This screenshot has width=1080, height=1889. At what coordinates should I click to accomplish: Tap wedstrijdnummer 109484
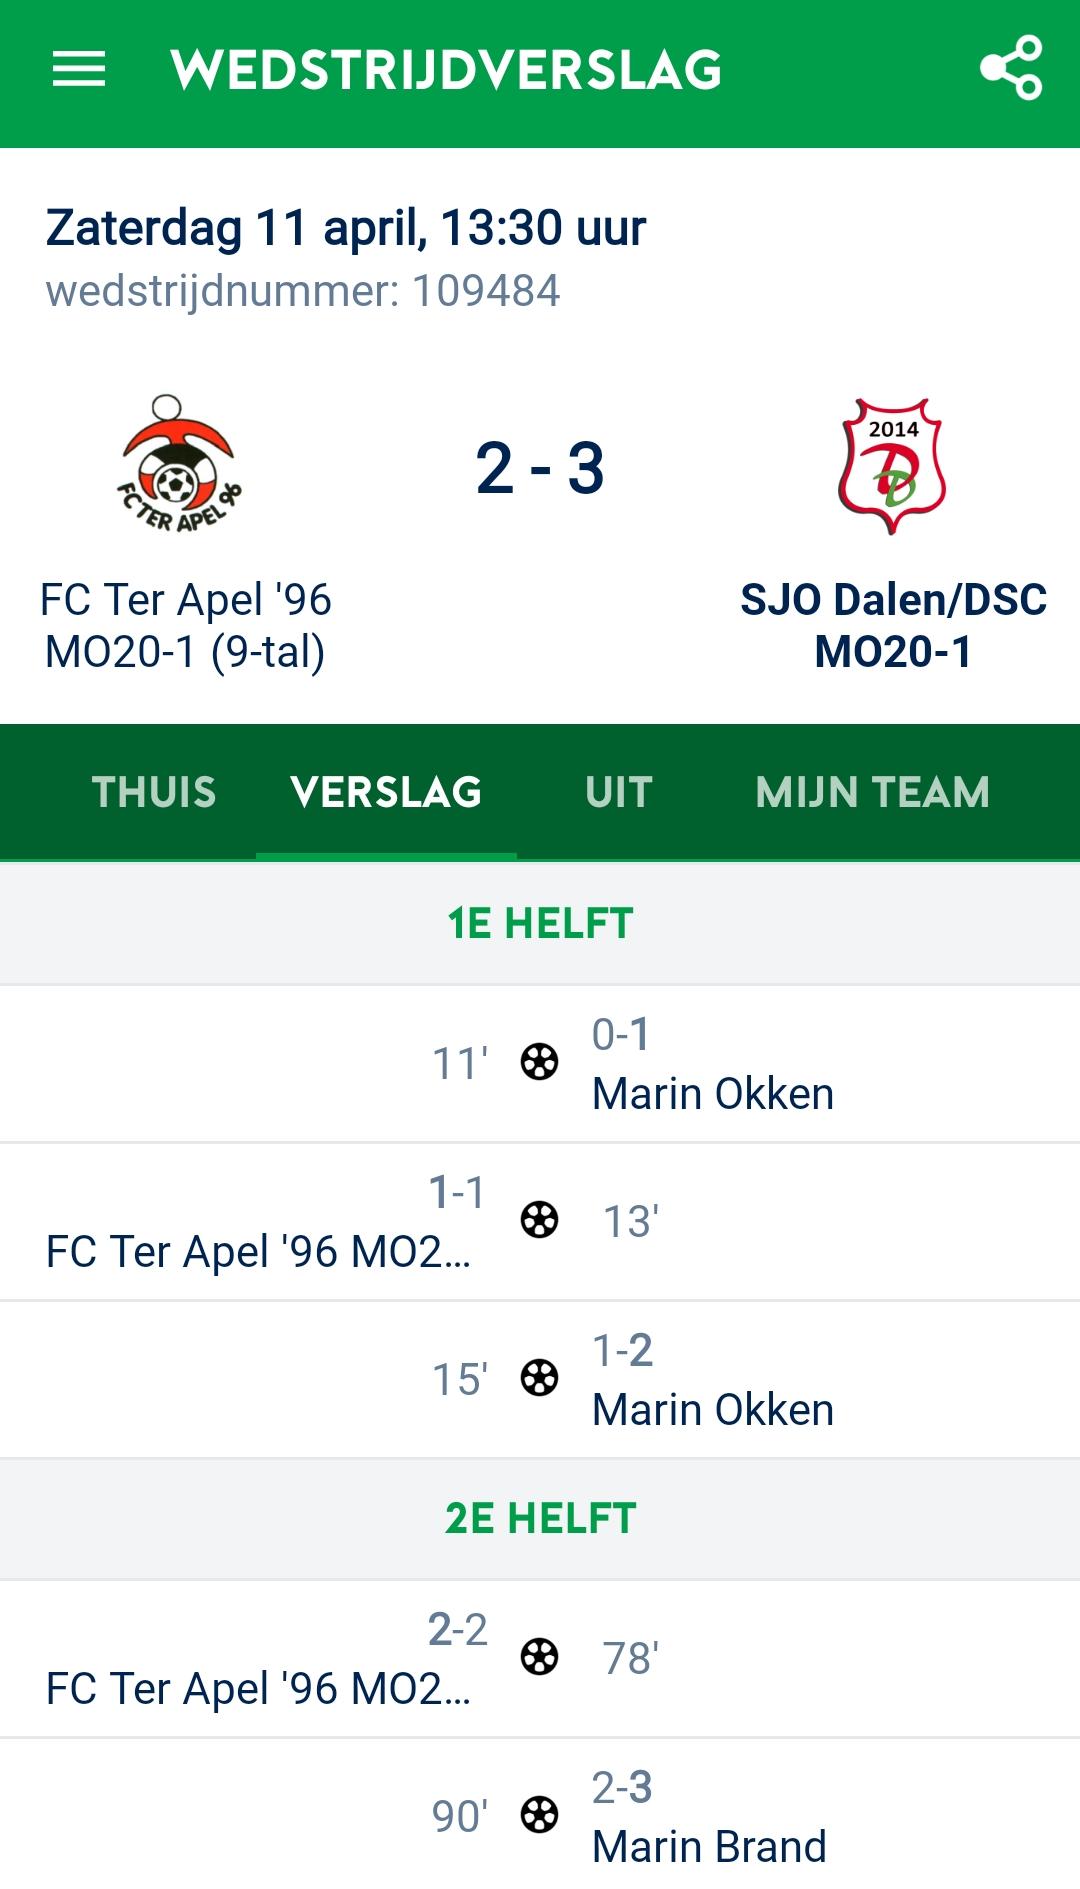click(x=303, y=293)
